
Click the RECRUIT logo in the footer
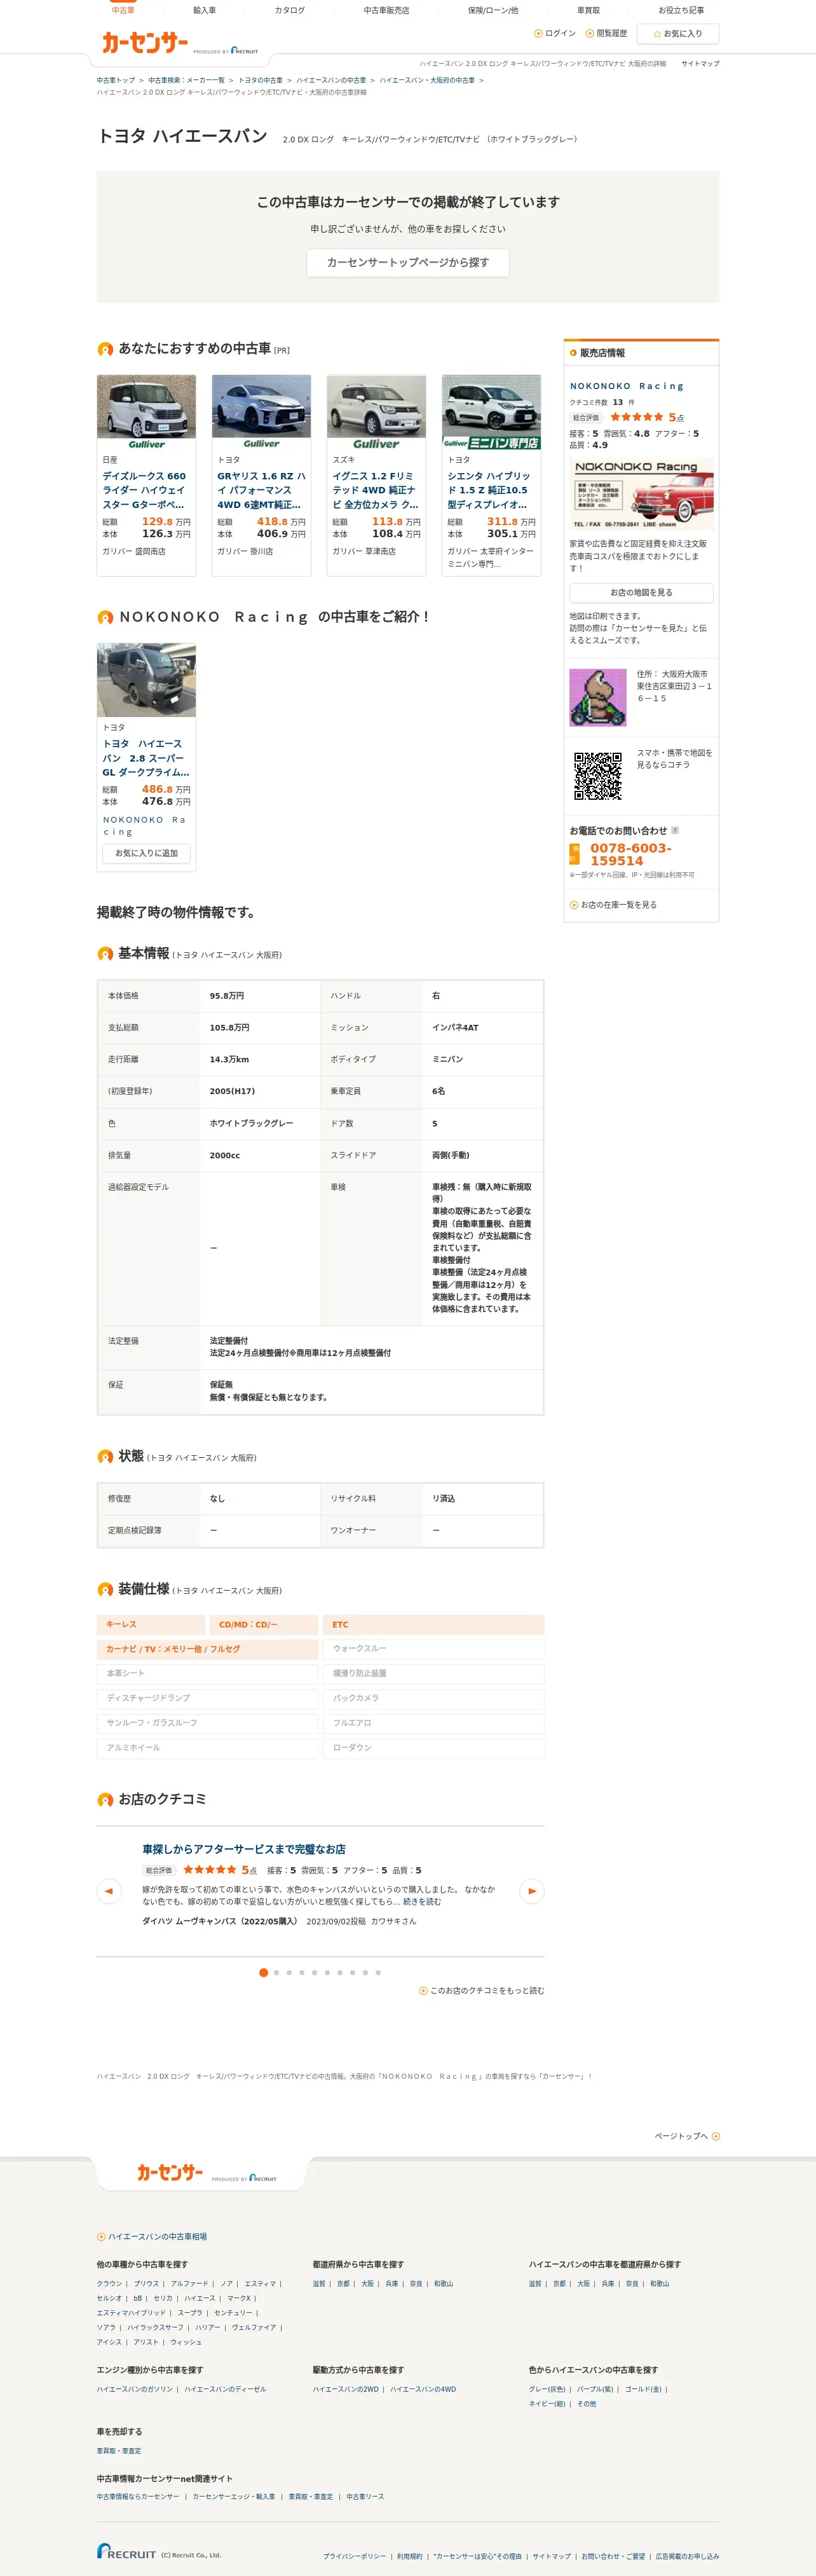(127, 2552)
